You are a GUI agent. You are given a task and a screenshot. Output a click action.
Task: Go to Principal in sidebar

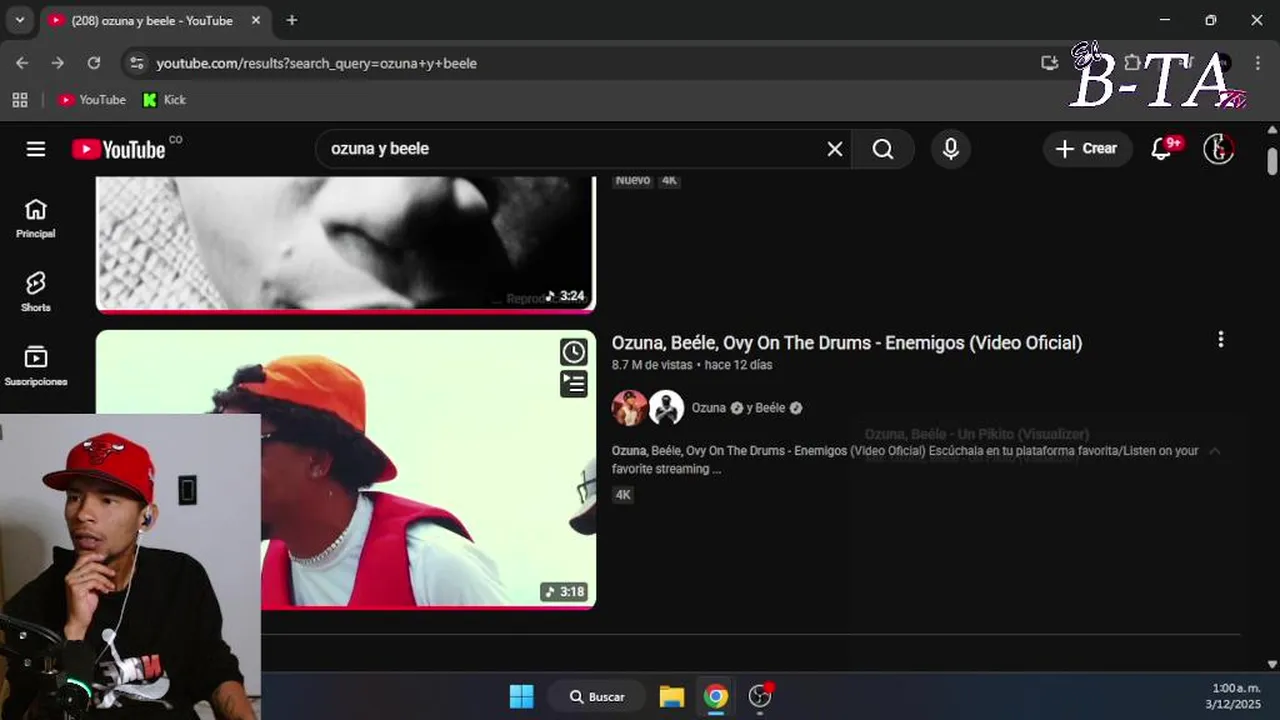(x=36, y=218)
